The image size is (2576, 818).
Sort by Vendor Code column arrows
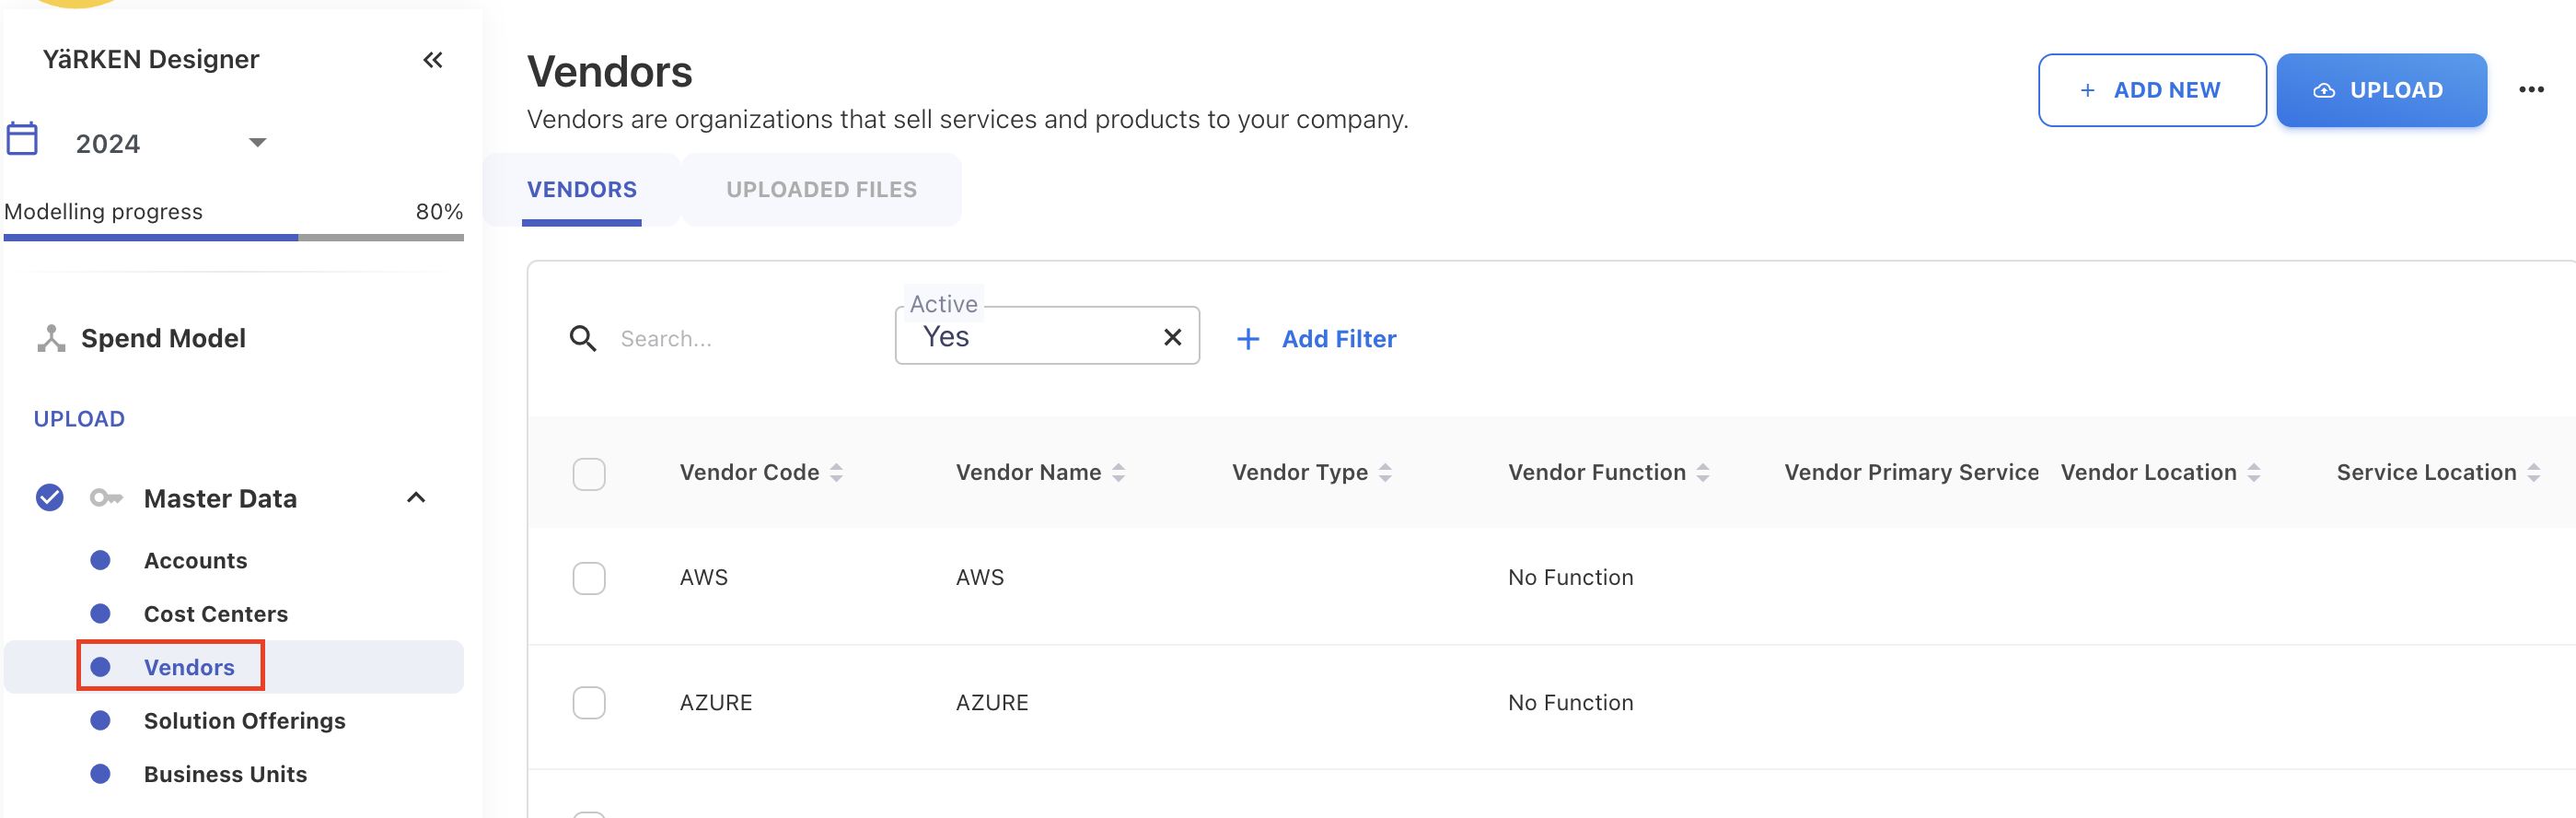pyautogui.click(x=836, y=473)
